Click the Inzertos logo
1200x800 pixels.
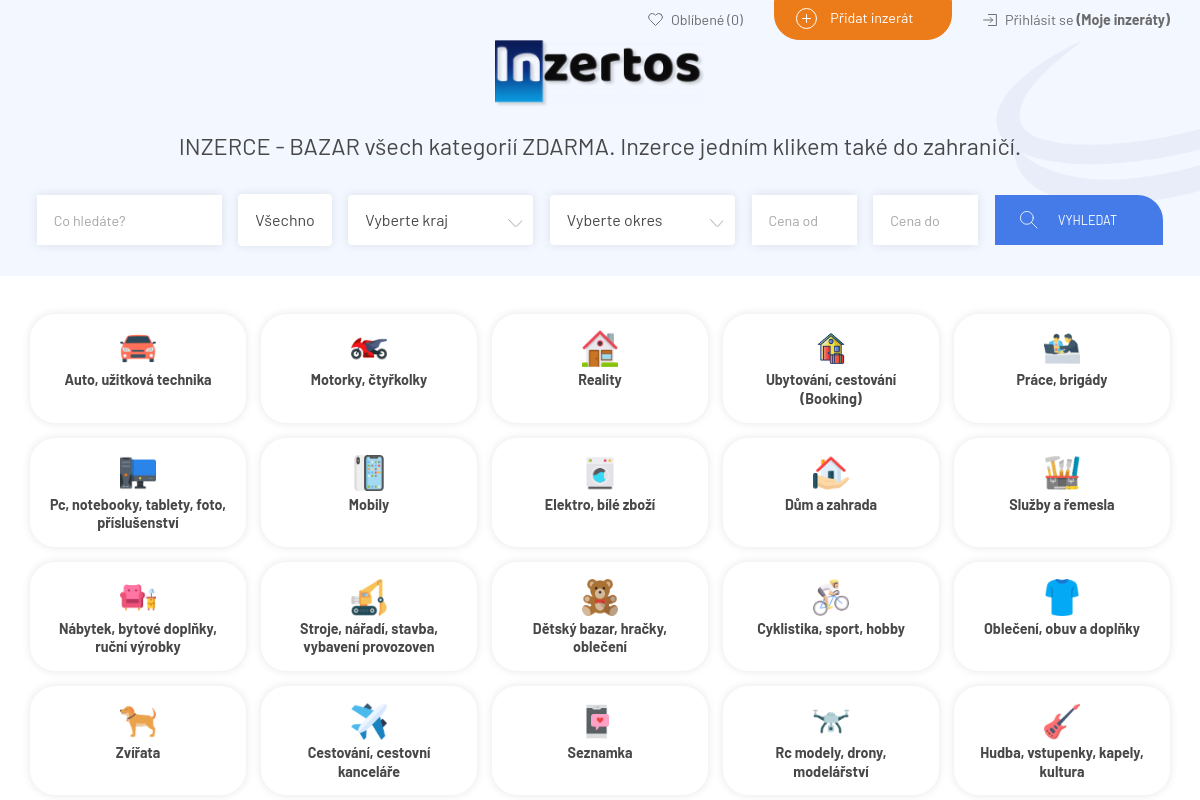pos(597,71)
